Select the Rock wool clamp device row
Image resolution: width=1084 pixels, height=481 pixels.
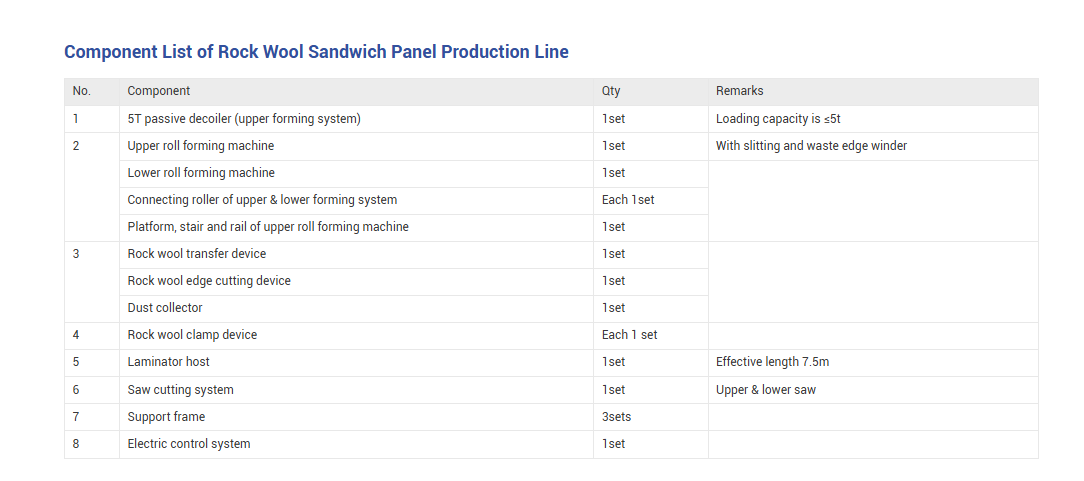click(x=192, y=335)
